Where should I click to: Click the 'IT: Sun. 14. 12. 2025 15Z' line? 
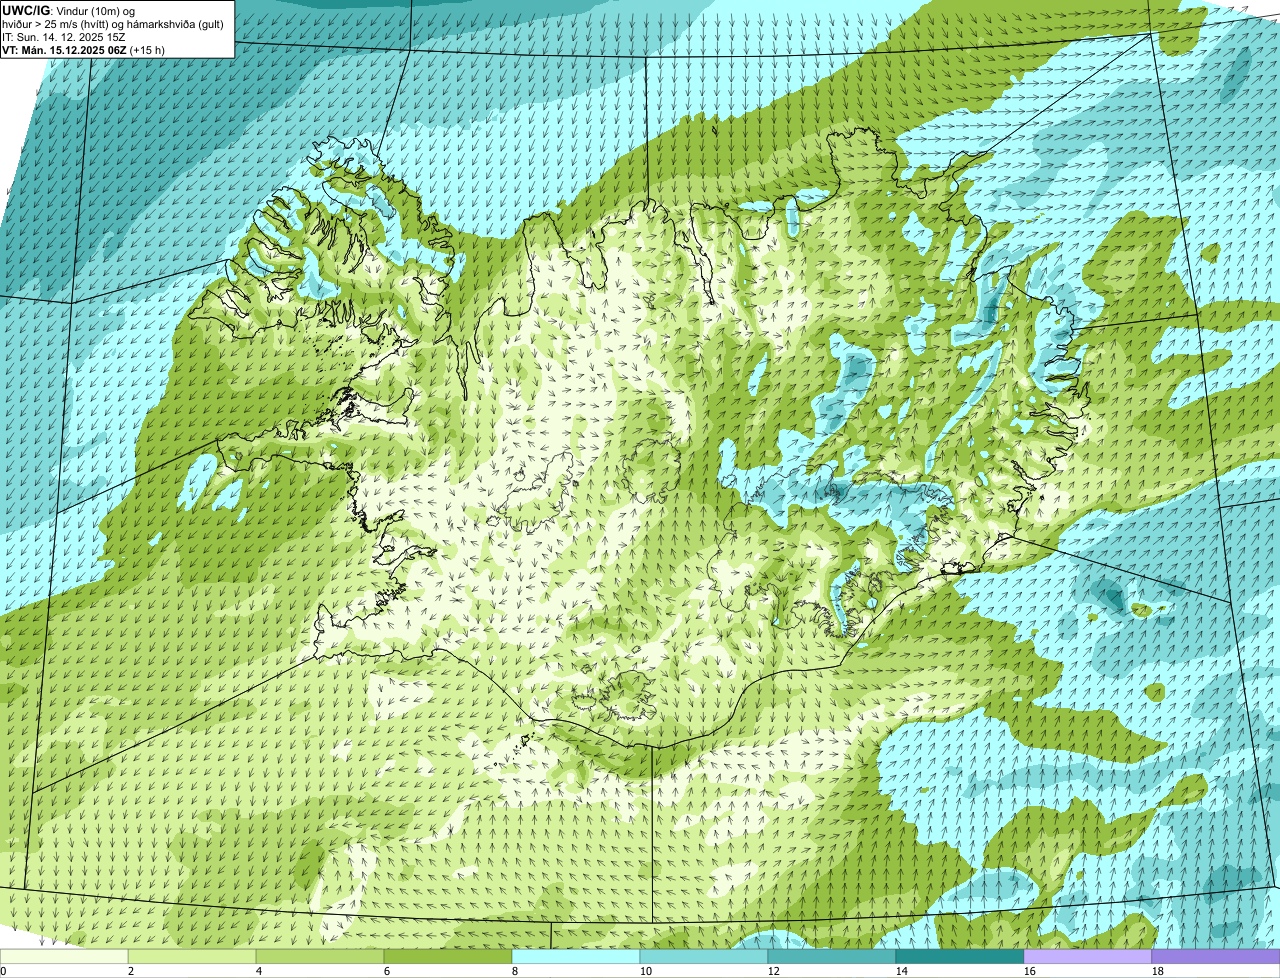coord(63,36)
